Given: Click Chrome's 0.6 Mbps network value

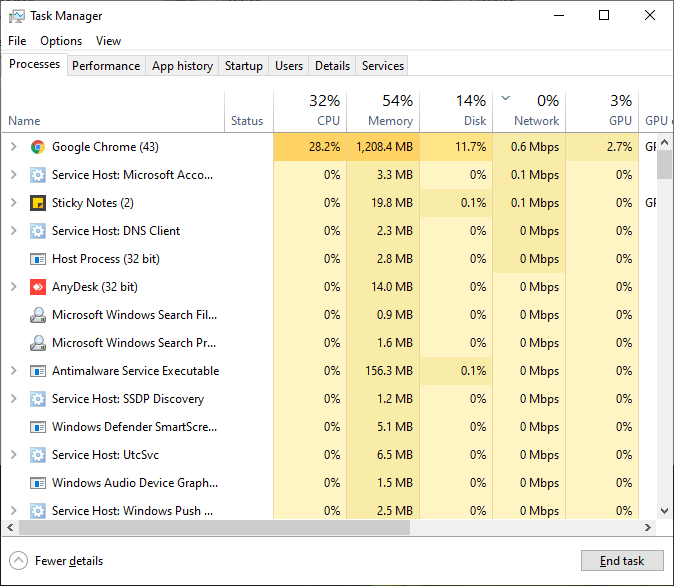Looking at the screenshot, I should [535, 147].
